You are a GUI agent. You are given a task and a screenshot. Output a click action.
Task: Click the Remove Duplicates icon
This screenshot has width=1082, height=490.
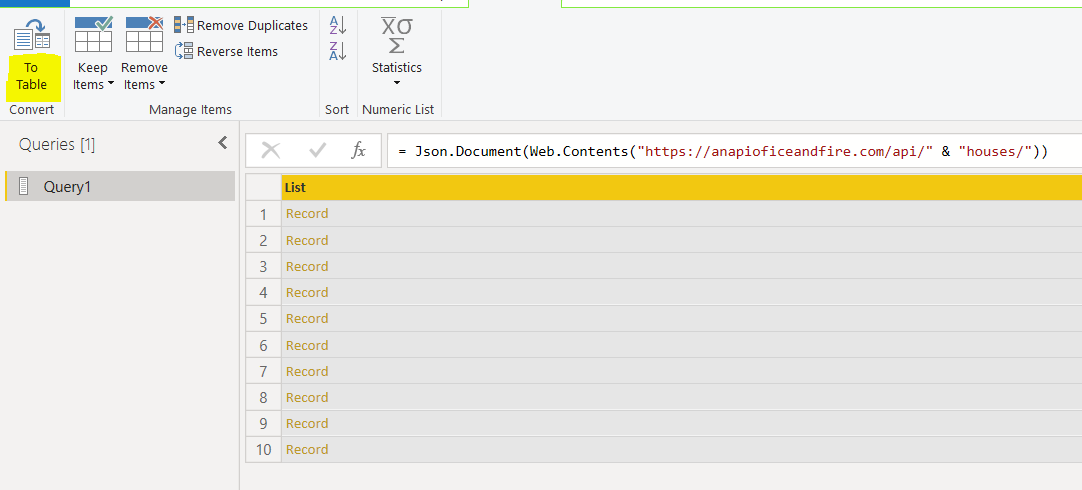pos(184,25)
